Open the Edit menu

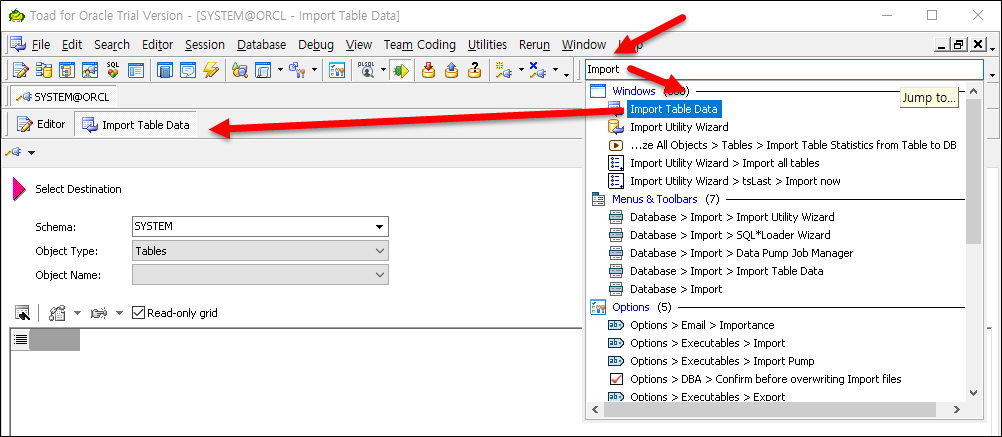tap(72, 45)
